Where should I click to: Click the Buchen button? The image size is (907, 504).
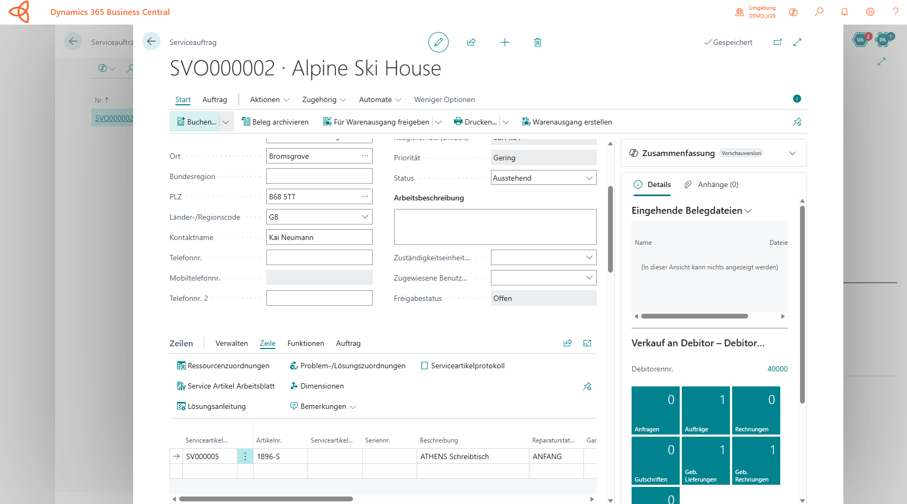click(196, 122)
